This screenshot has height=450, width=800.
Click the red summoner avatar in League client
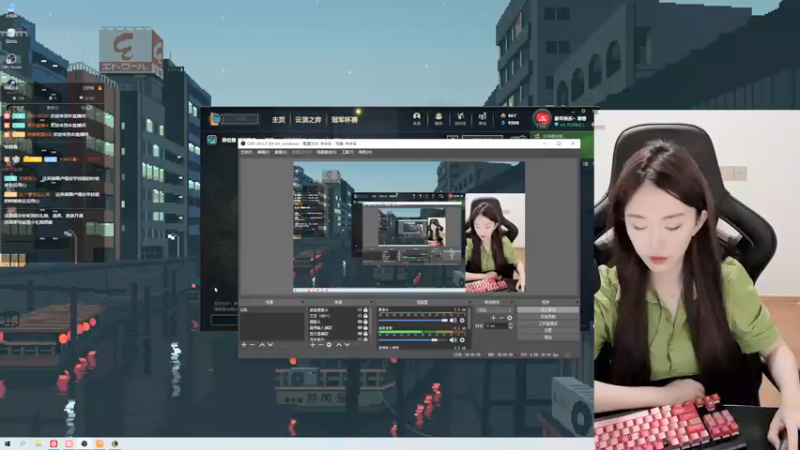[542, 118]
